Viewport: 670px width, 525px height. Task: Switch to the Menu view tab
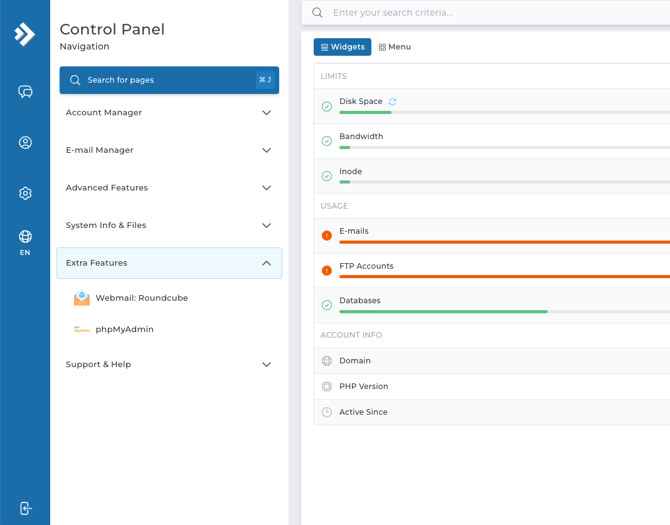[394, 47]
